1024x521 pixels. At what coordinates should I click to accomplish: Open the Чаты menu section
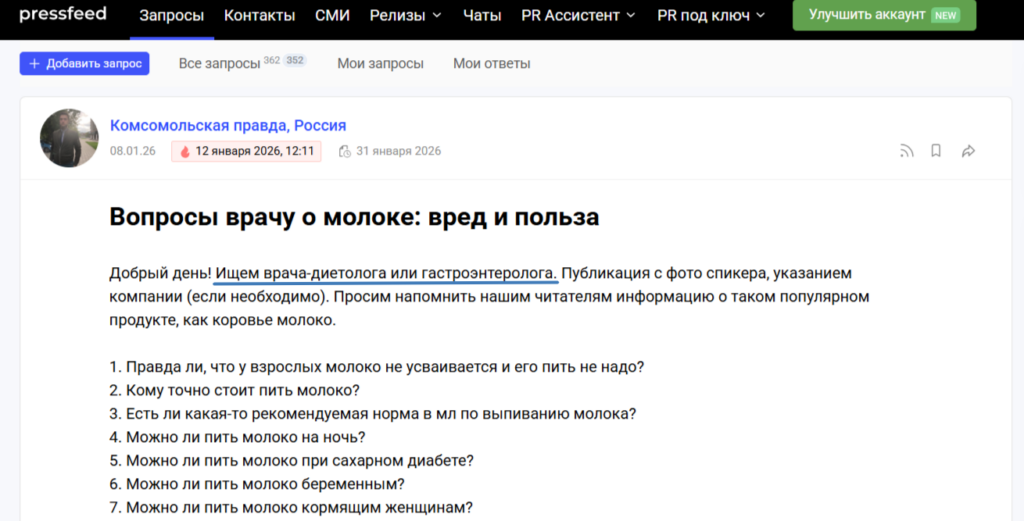click(482, 15)
